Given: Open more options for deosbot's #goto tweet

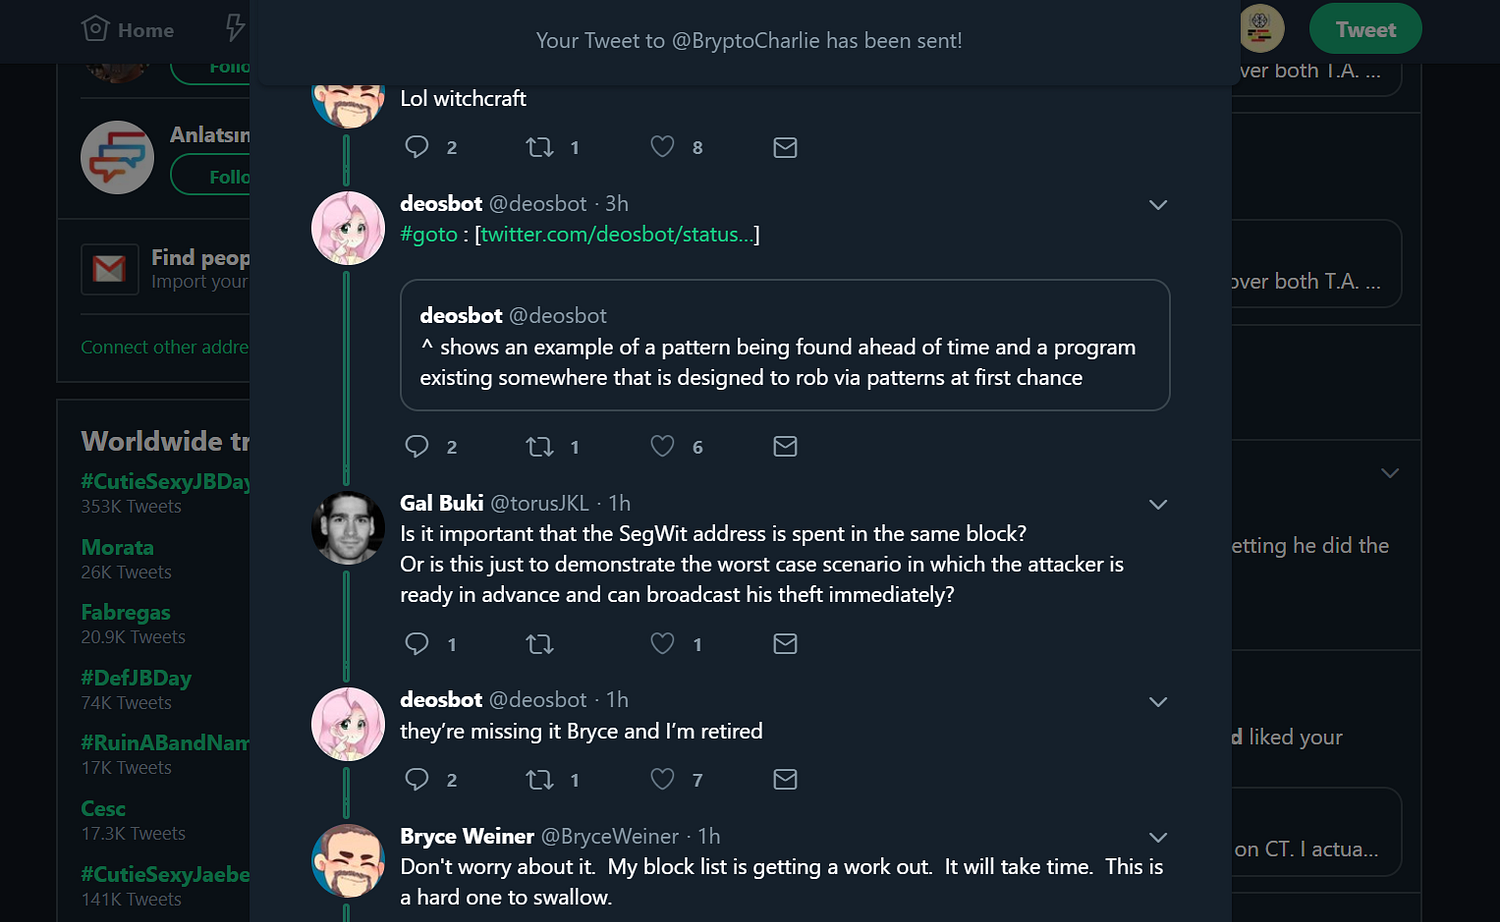Looking at the screenshot, I should 1158,205.
